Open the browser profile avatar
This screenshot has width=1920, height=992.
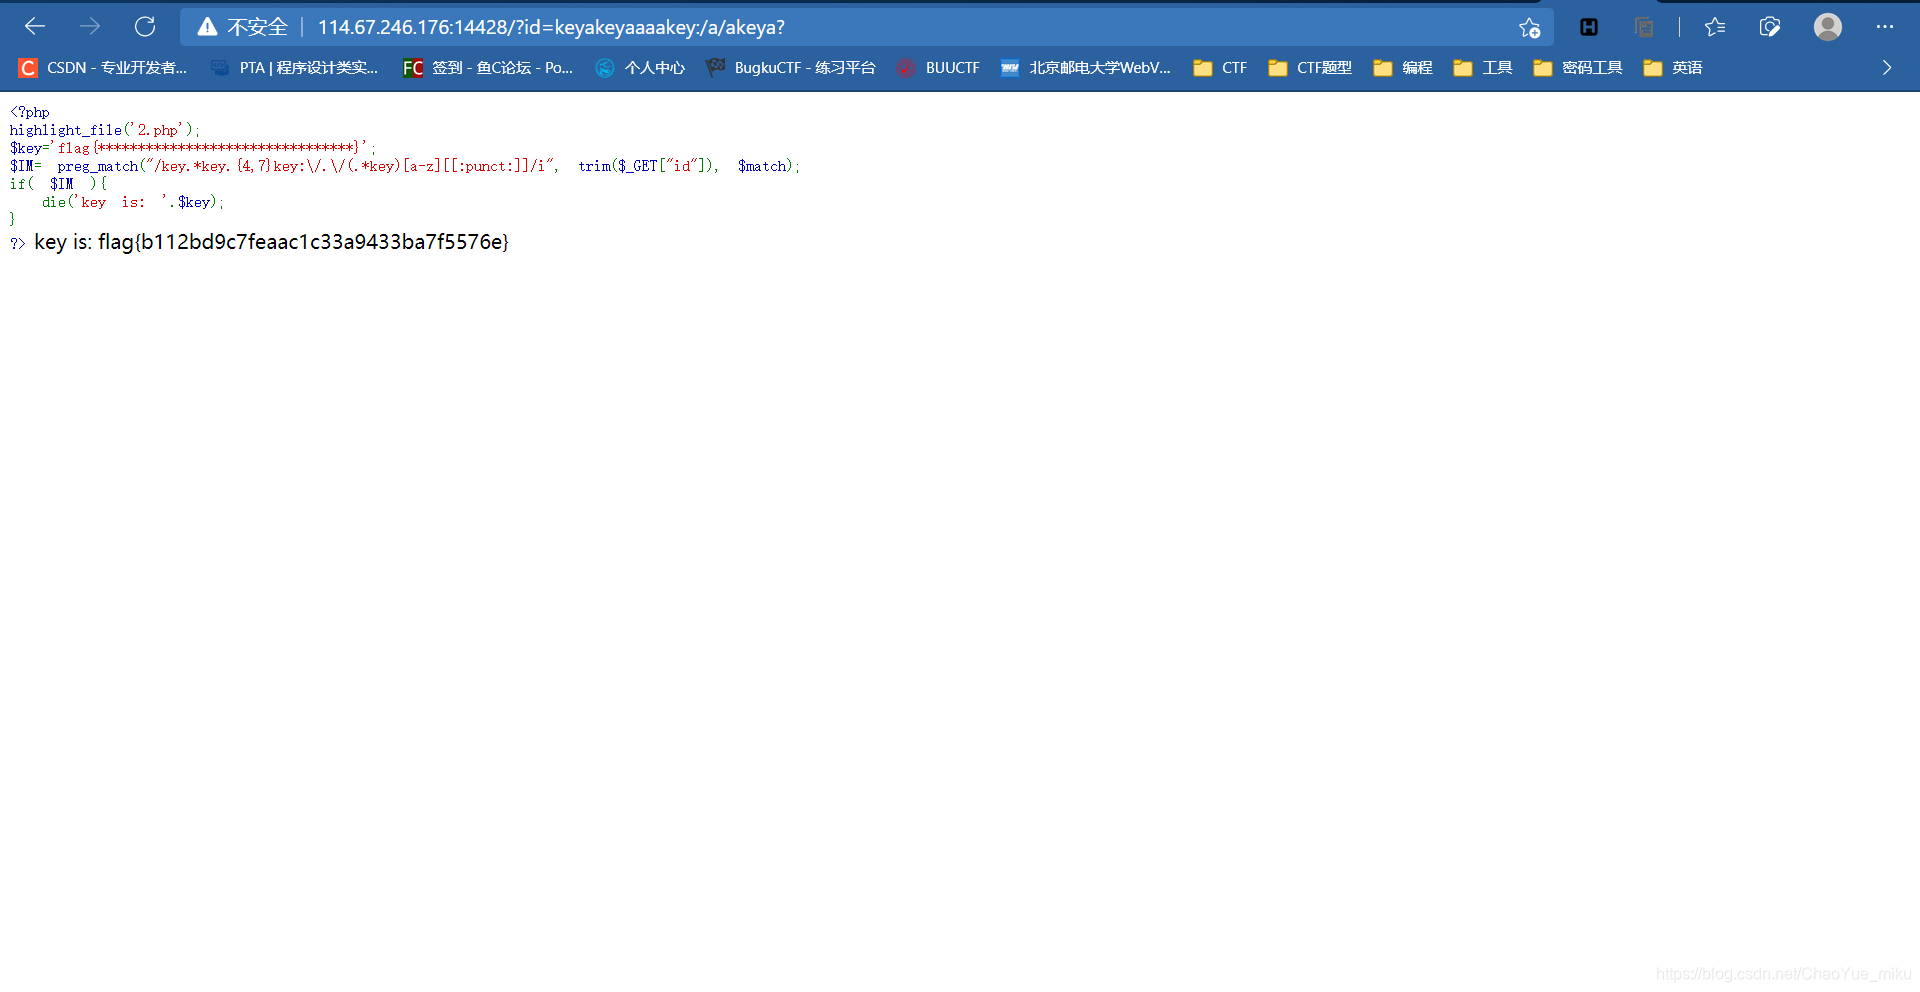[x=1828, y=27]
